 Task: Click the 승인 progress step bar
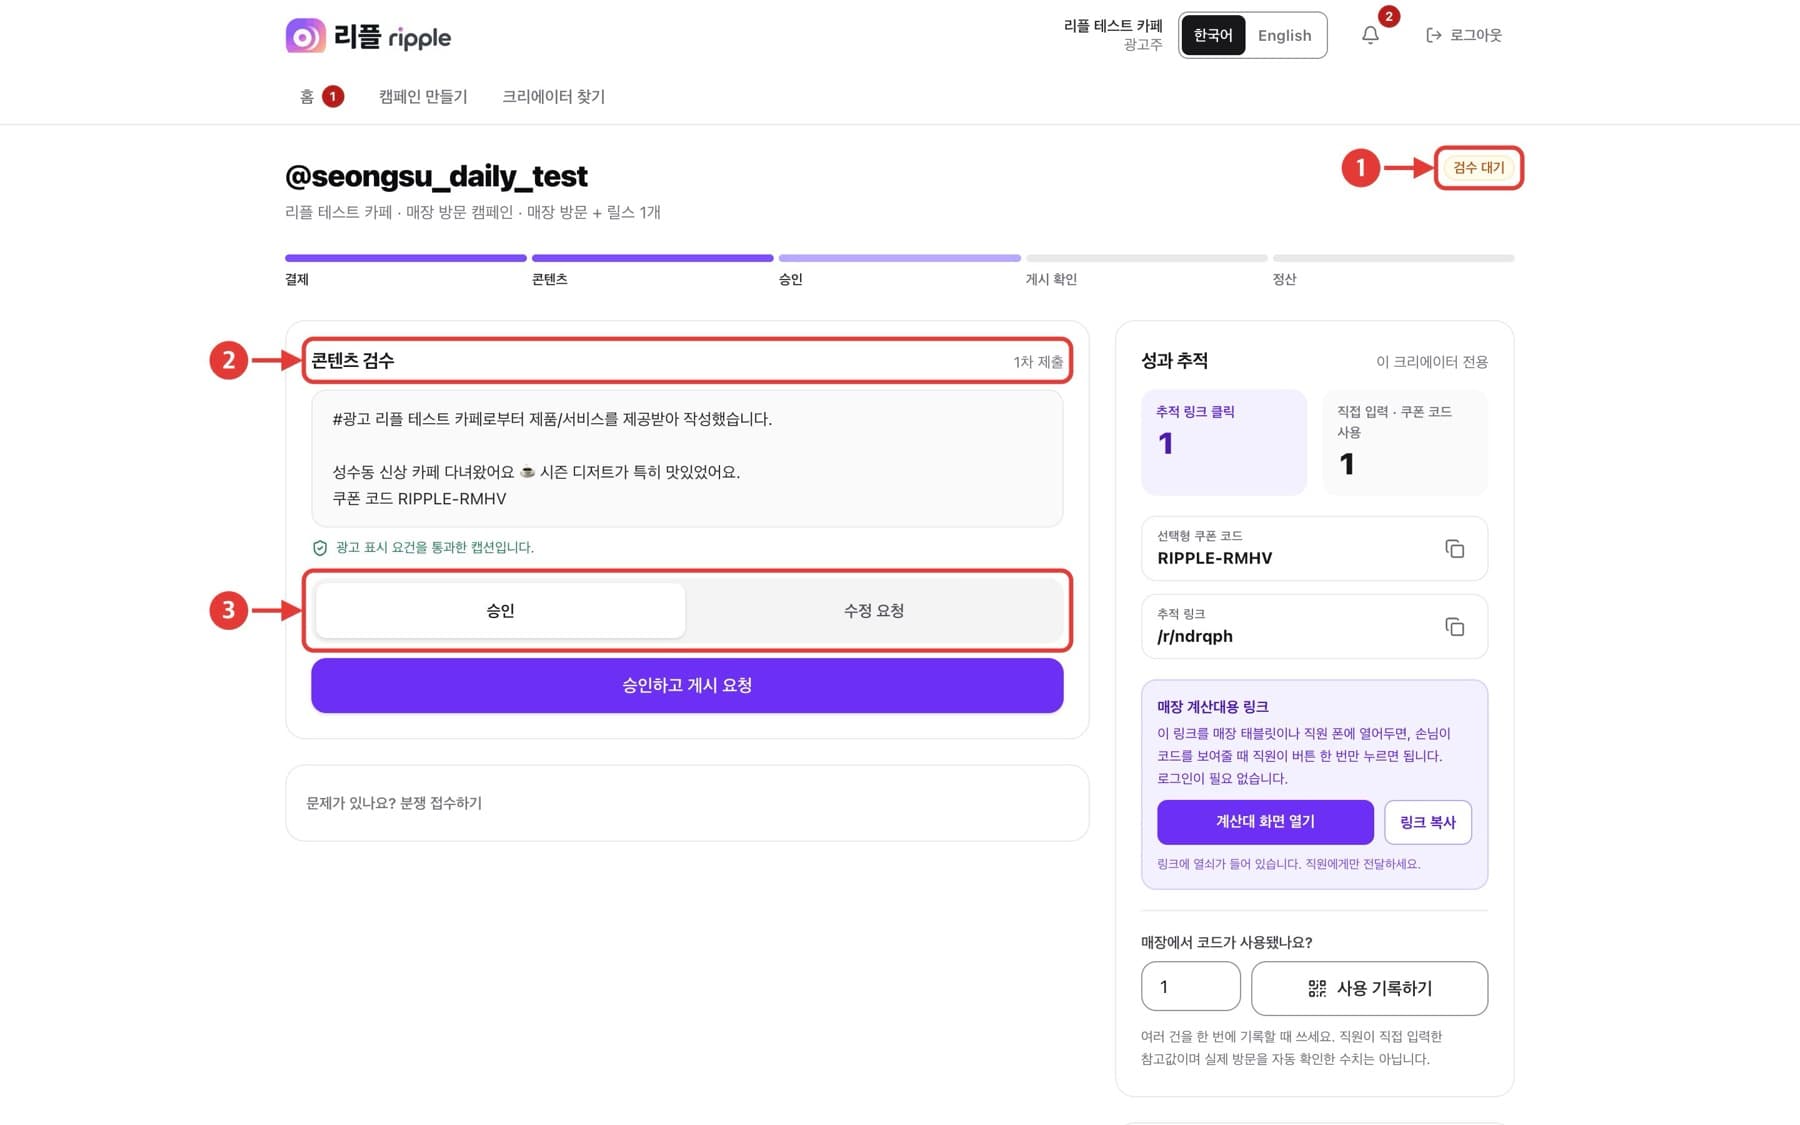[x=899, y=258]
